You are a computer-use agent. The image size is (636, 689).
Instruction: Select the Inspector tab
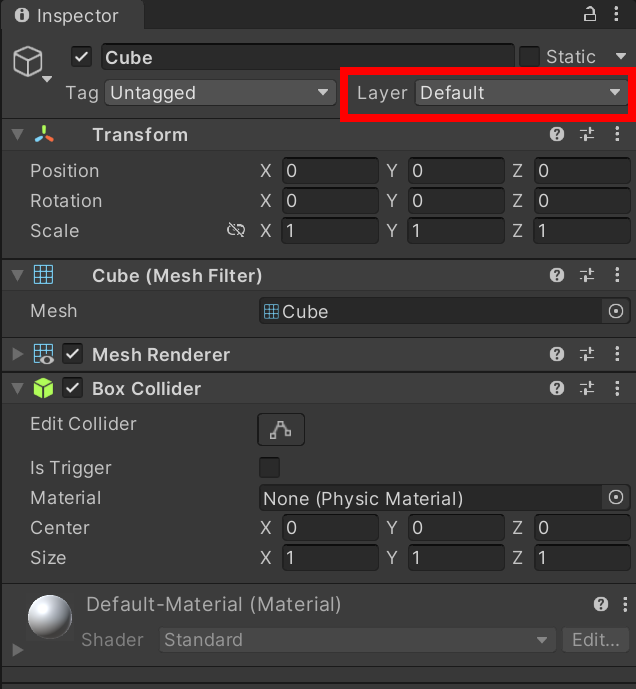point(73,15)
